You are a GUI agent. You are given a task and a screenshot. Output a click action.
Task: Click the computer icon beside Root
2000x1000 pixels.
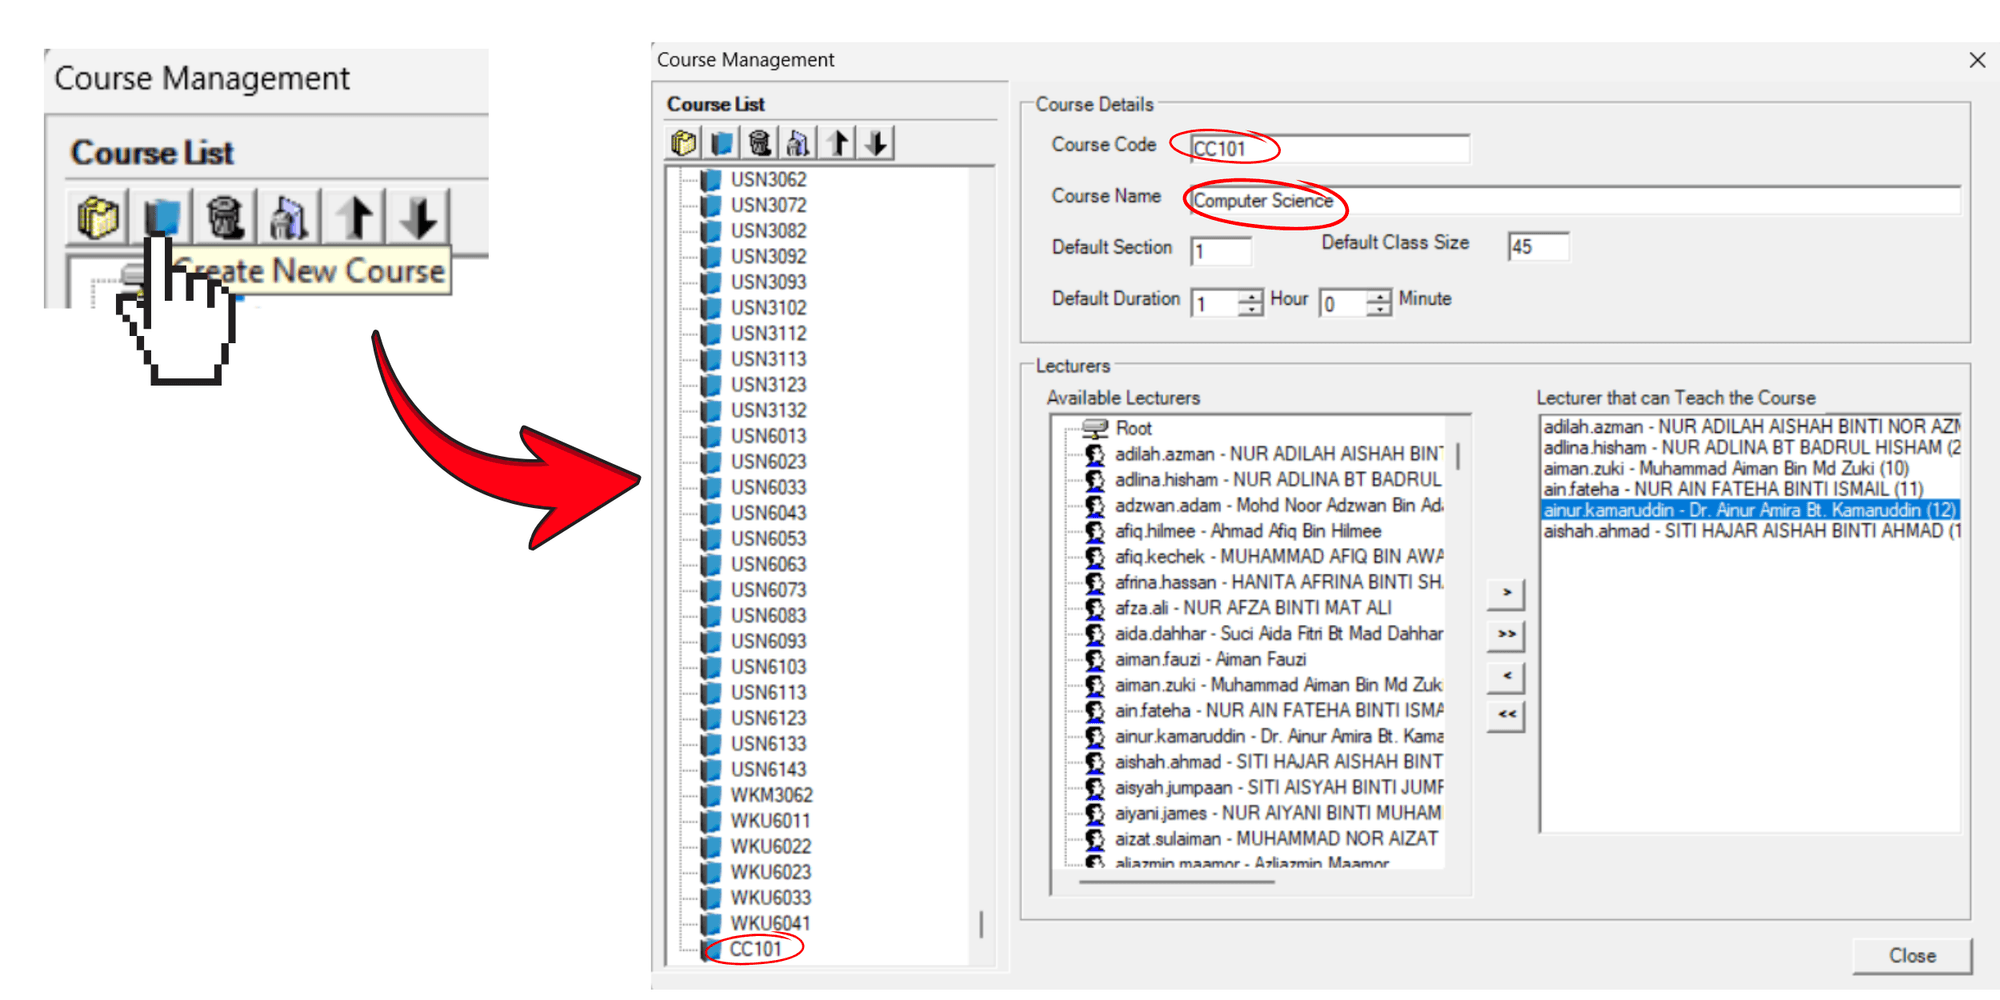tap(1096, 429)
